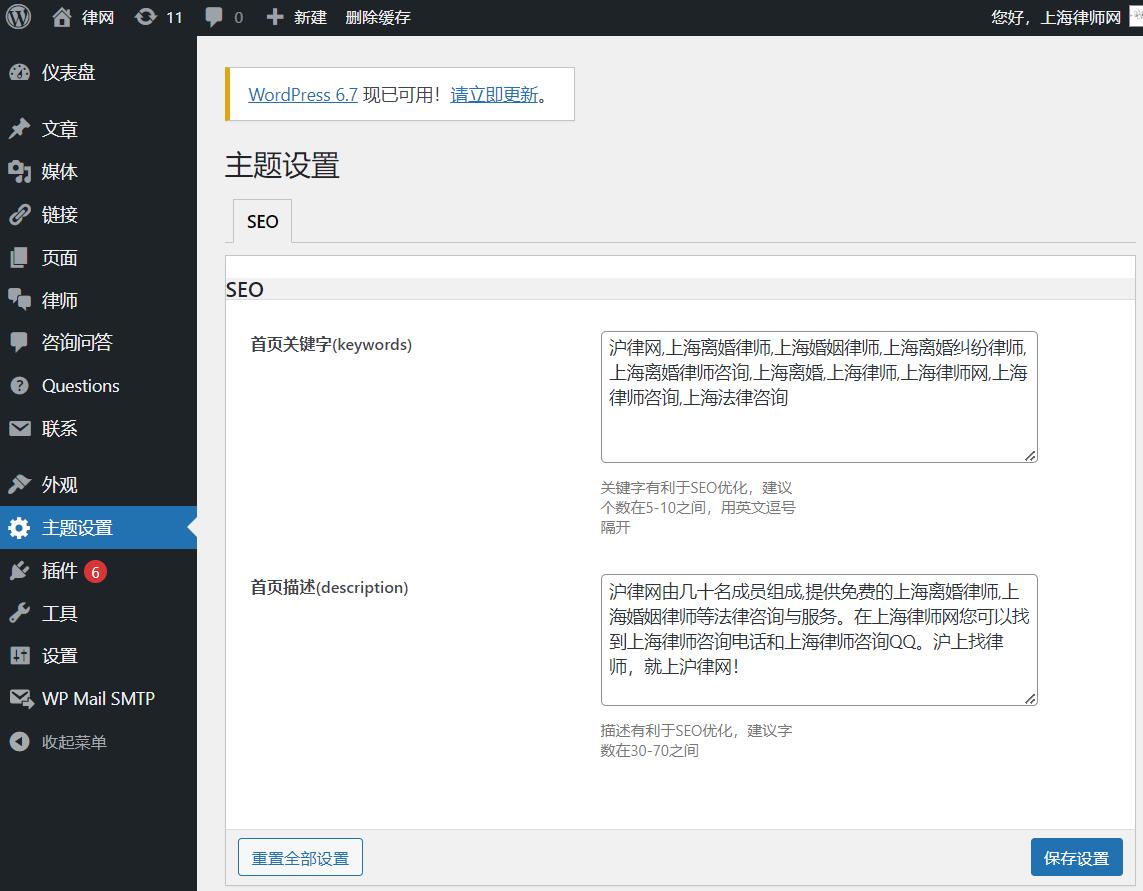Open the comments bubble icon

point(214,17)
